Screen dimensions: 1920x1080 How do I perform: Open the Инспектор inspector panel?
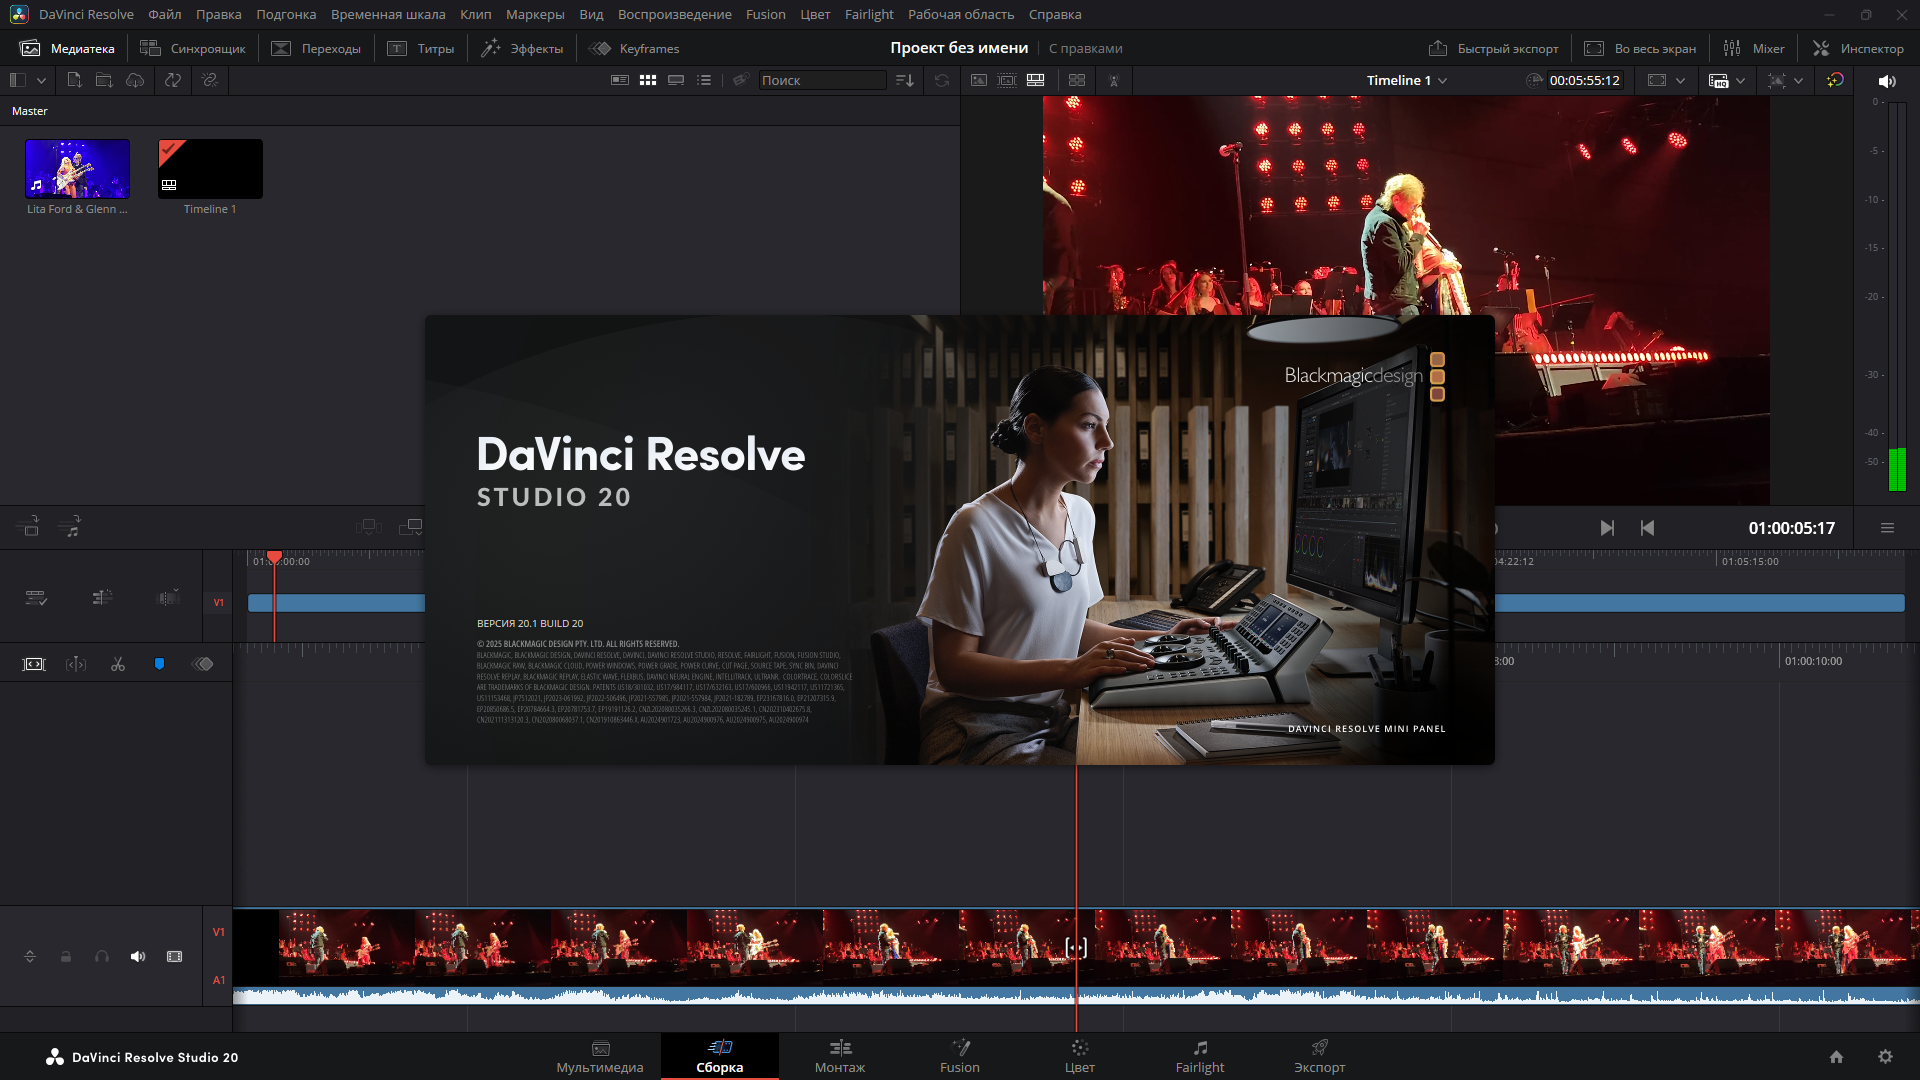click(x=1858, y=48)
